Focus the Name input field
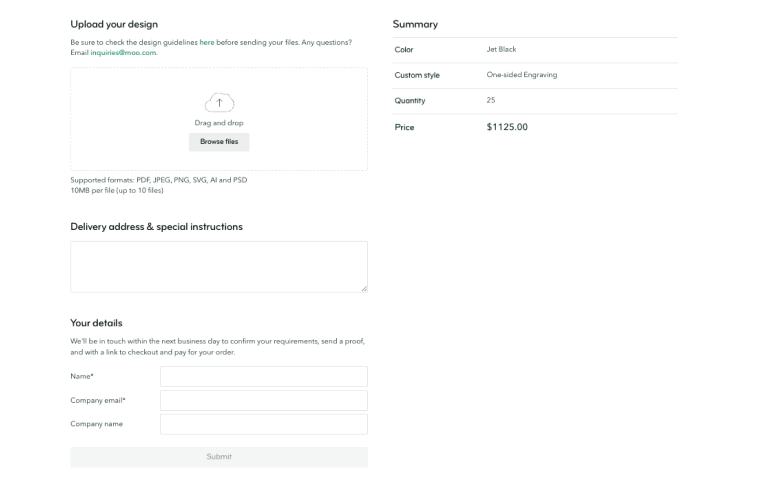Image resolution: width=760 pixels, height=480 pixels. tap(264, 376)
